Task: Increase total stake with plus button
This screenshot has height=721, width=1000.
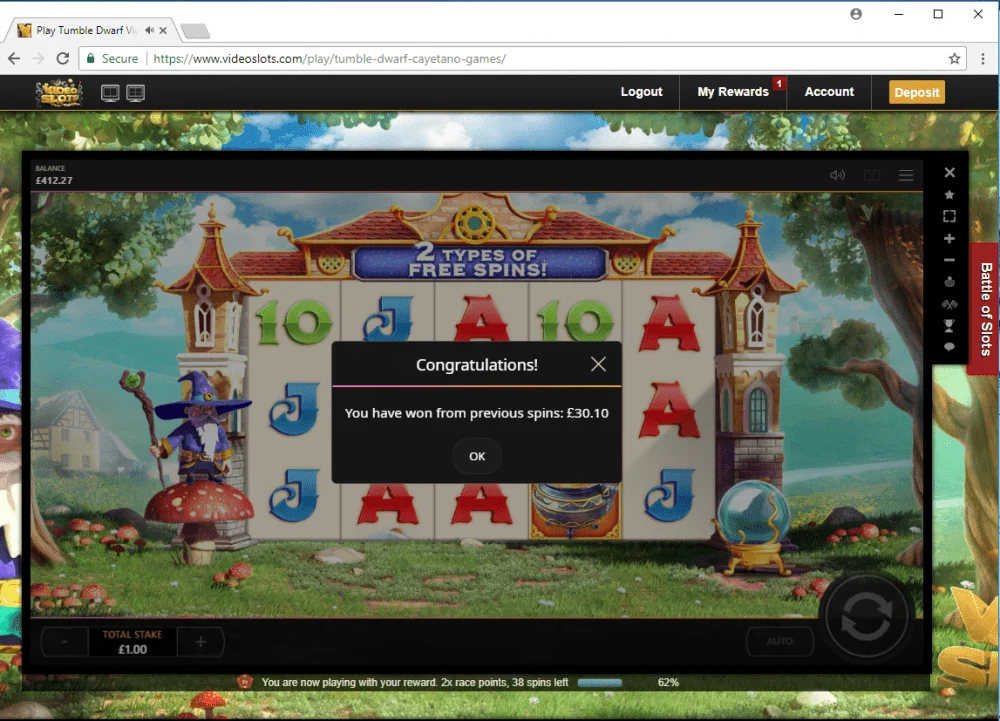Action: tap(200, 642)
